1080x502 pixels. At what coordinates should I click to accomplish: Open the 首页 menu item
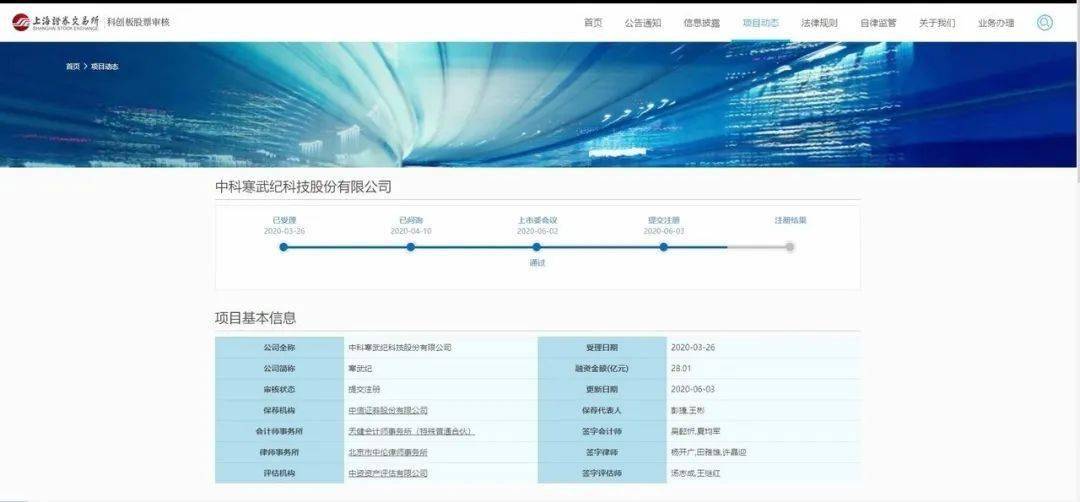point(593,22)
